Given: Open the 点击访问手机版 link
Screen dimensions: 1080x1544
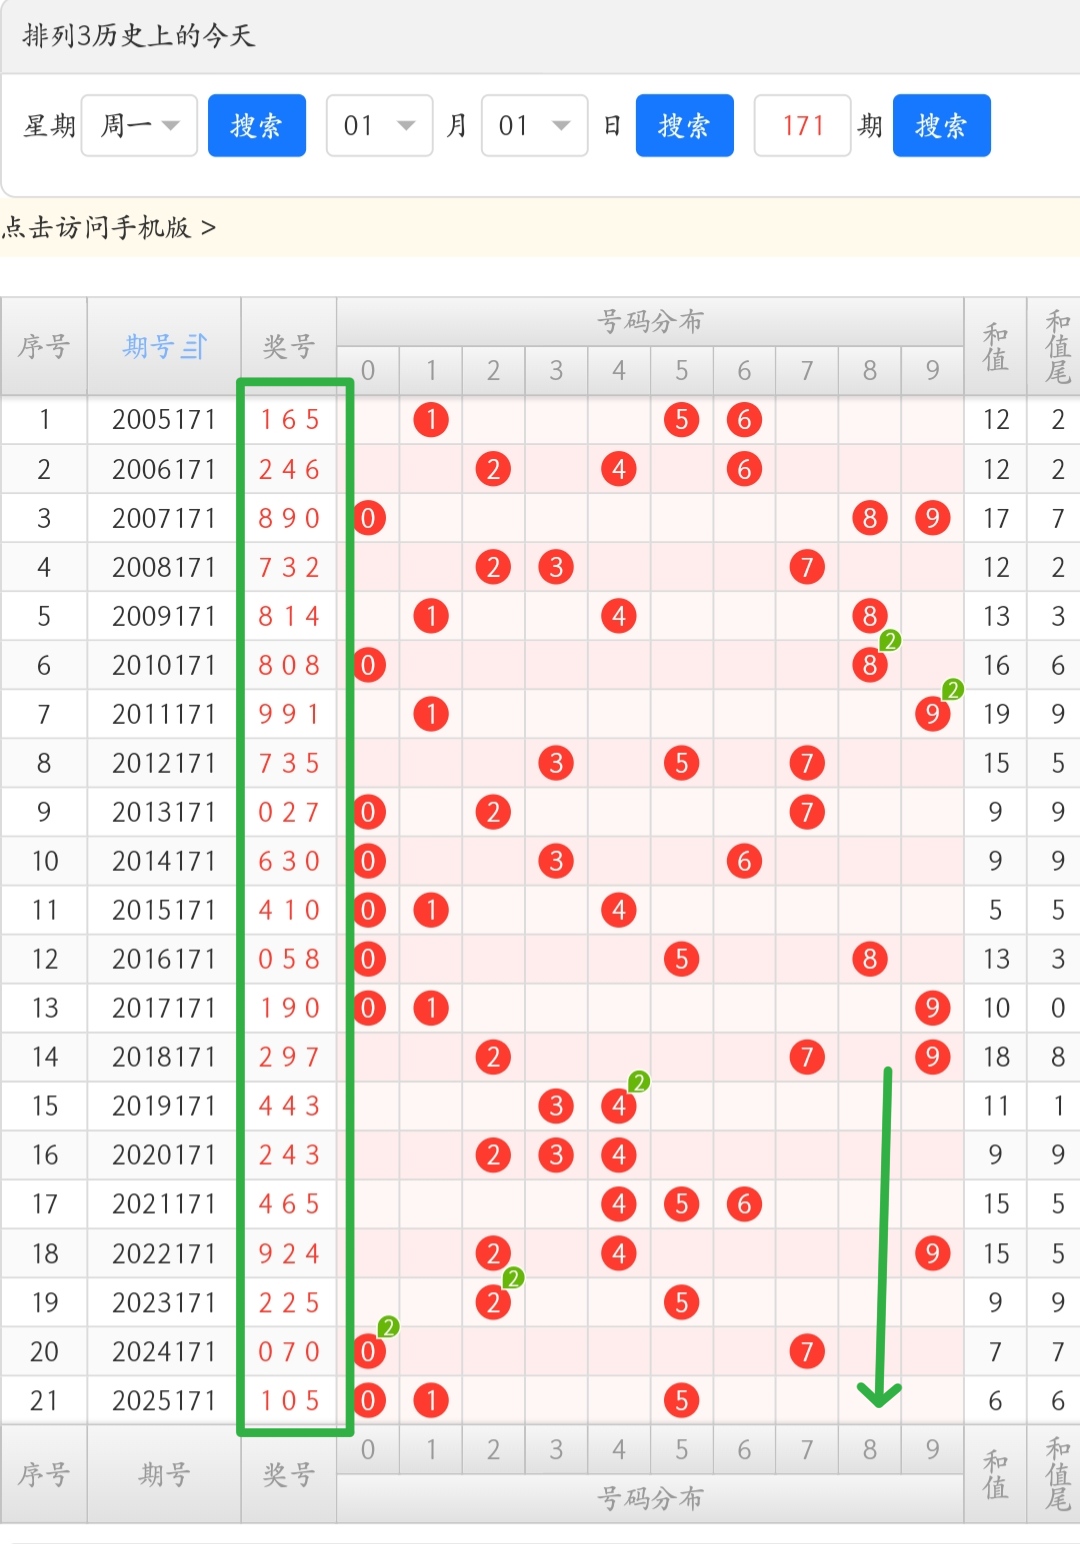Looking at the screenshot, I should [108, 228].
